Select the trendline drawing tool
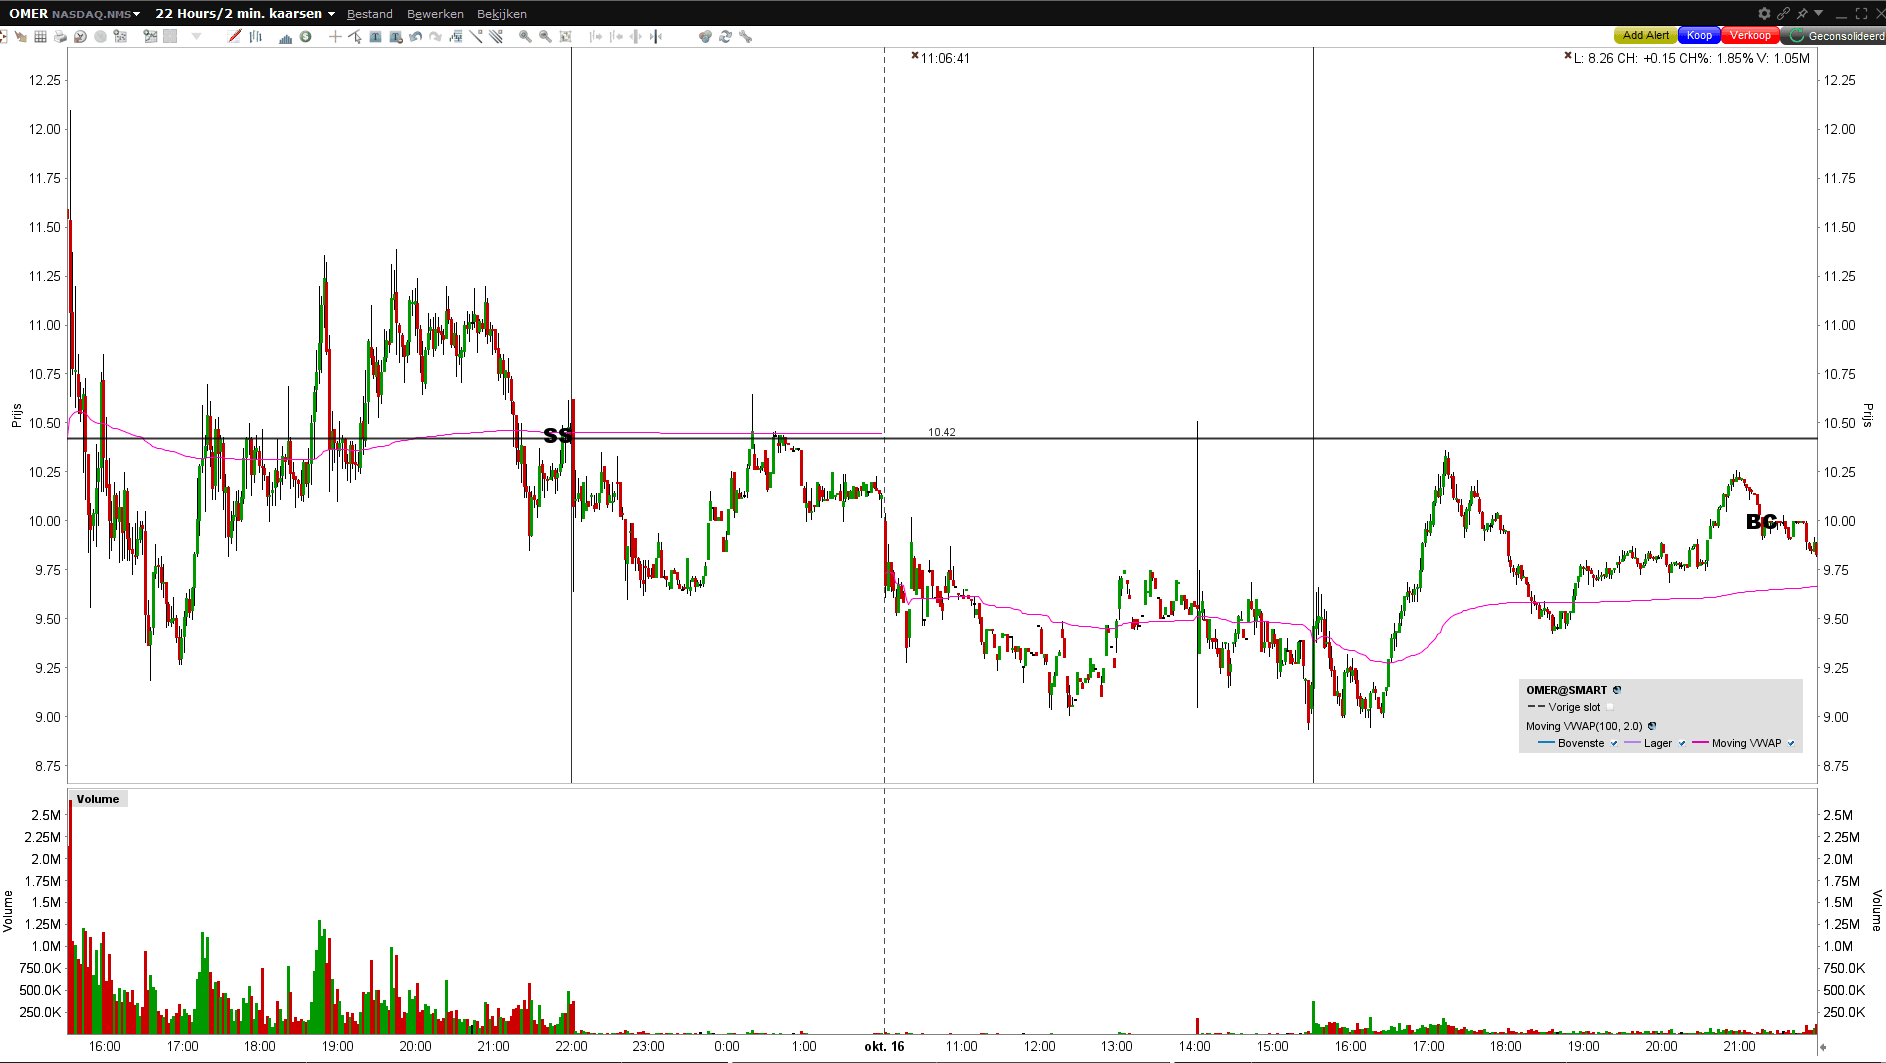1886x1063 pixels. point(476,36)
